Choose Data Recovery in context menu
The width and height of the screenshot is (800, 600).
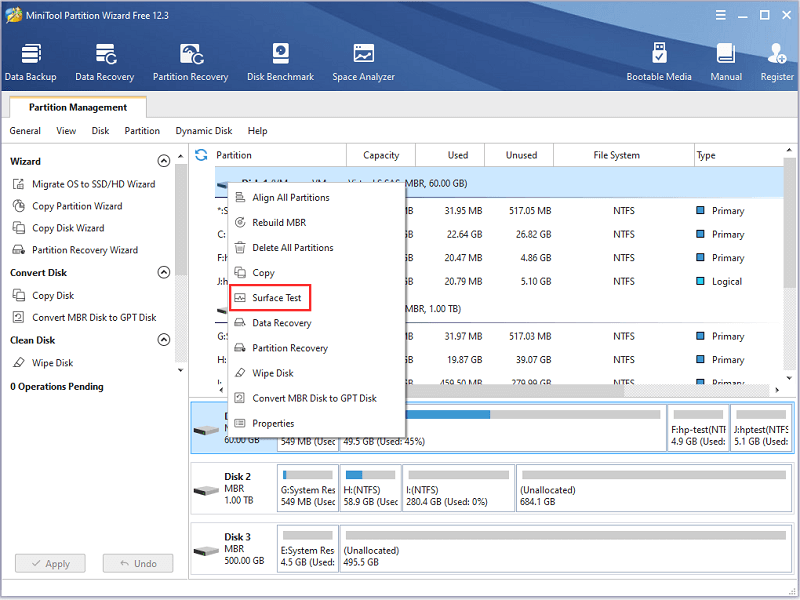316,323
